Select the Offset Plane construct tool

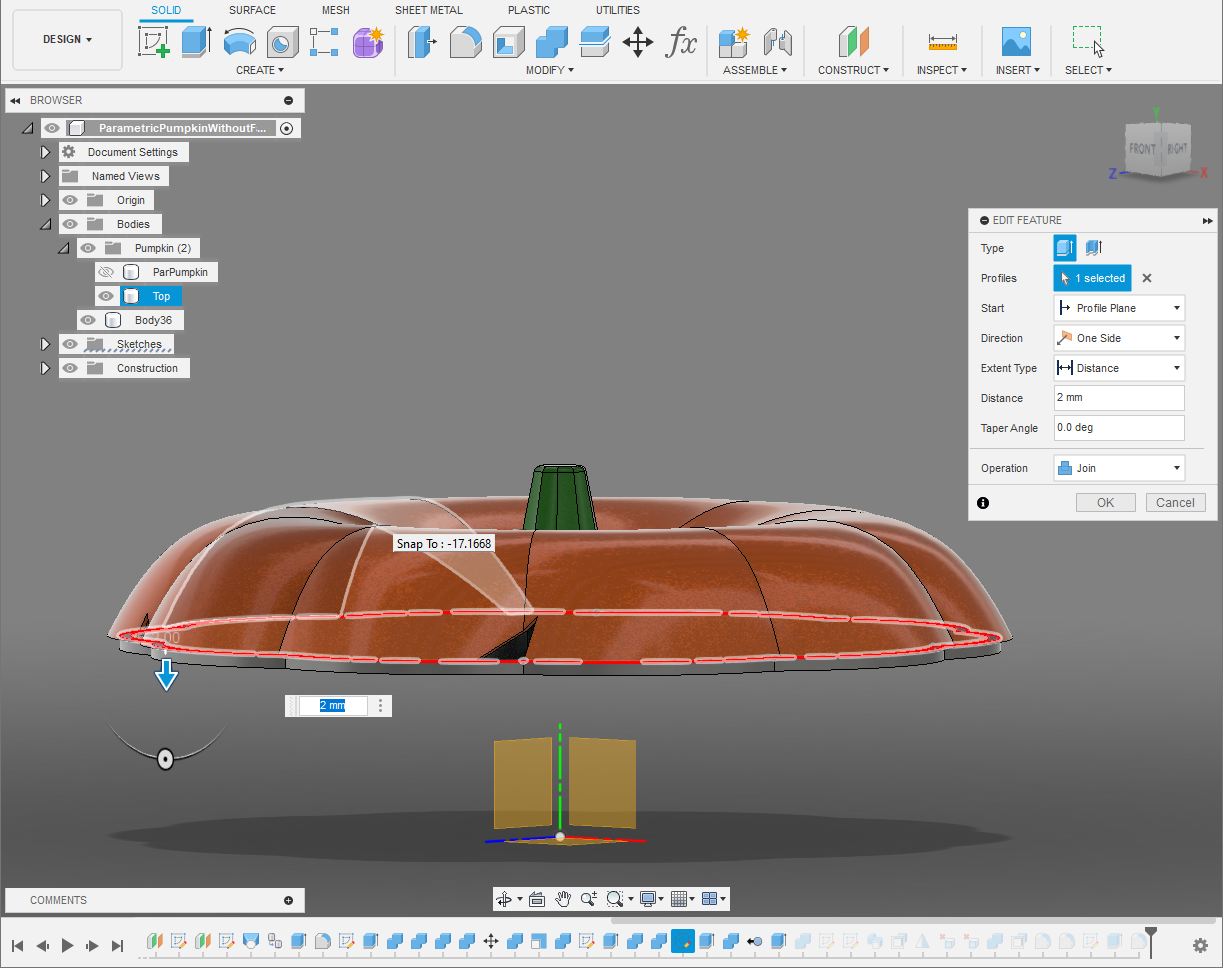pyautogui.click(x=853, y=42)
